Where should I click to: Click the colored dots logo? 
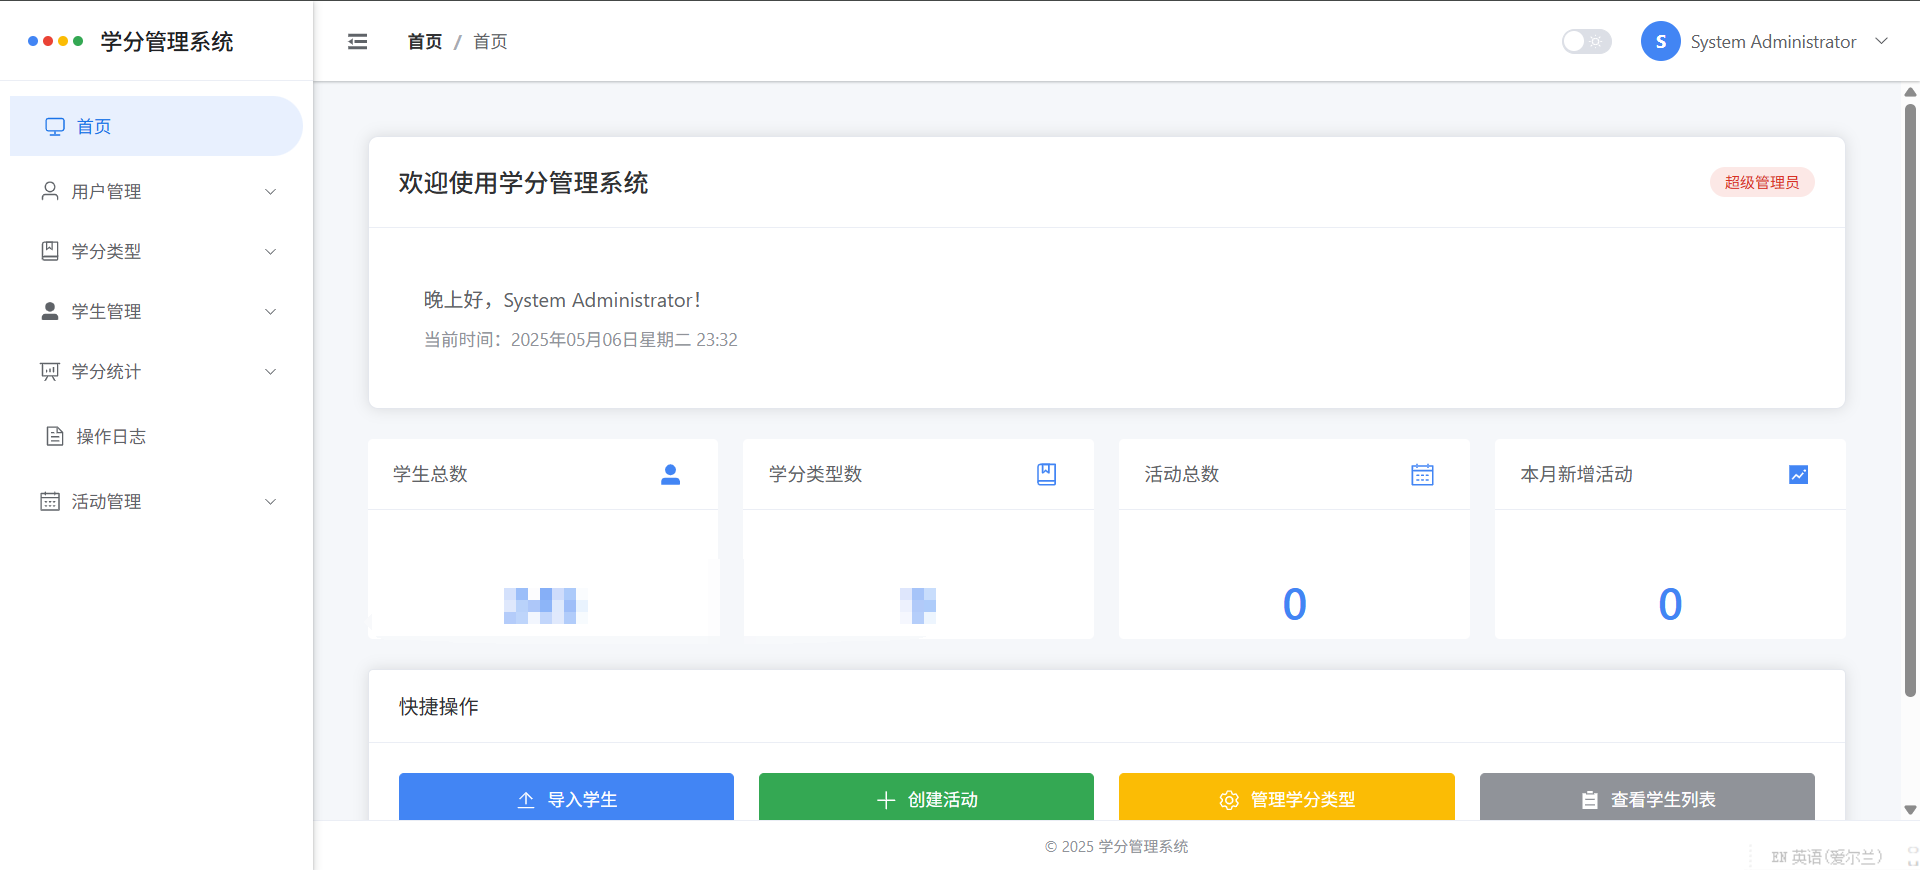[56, 41]
